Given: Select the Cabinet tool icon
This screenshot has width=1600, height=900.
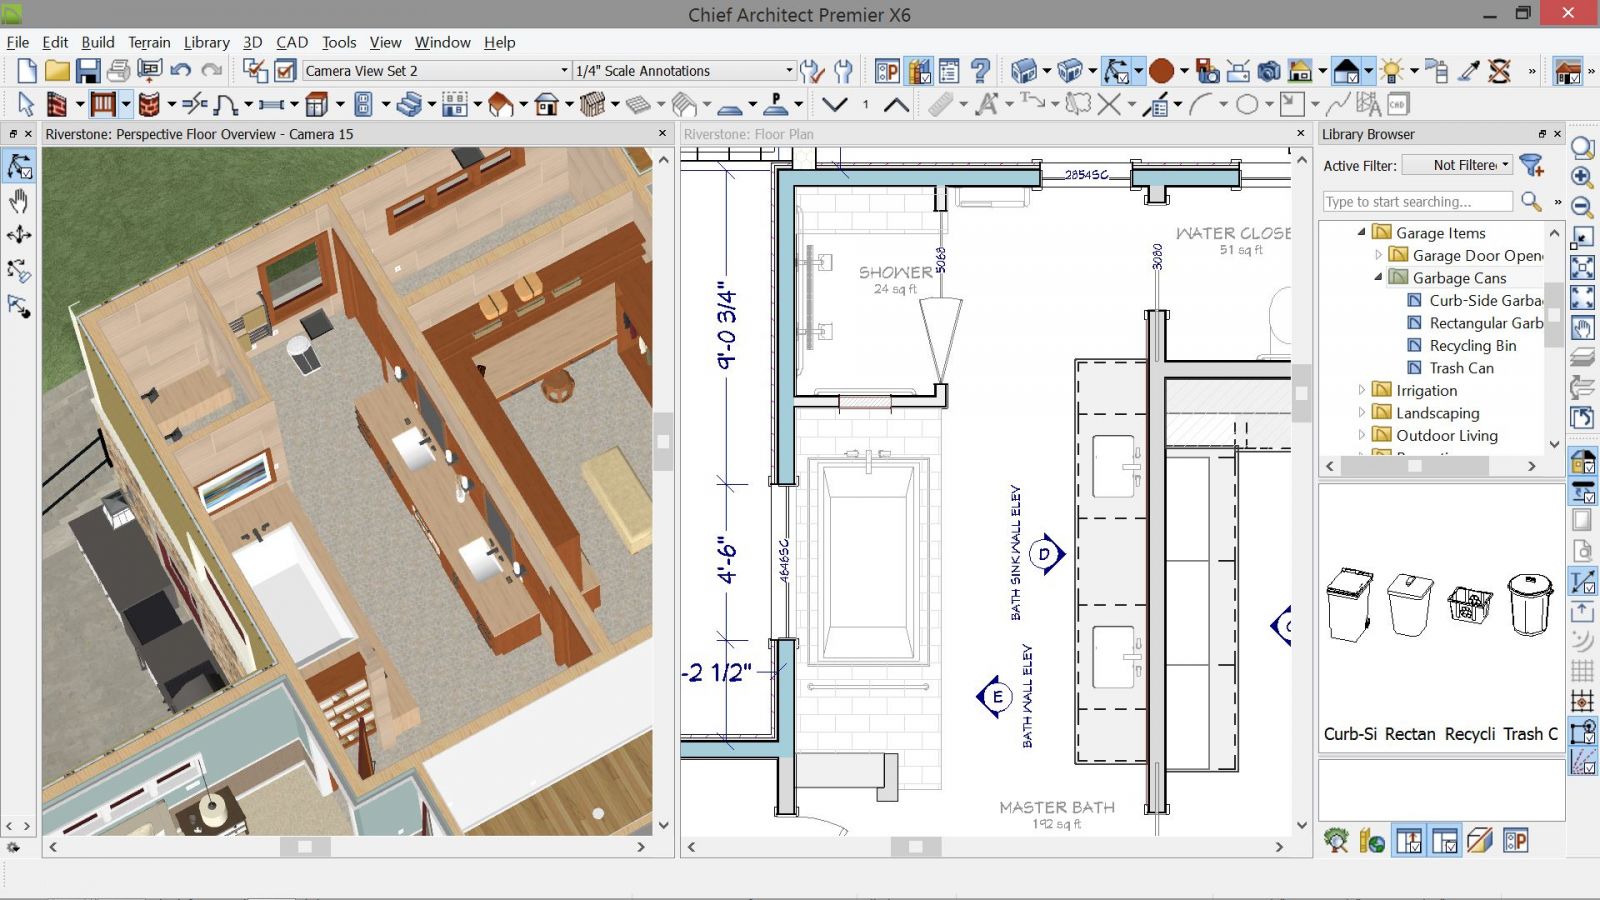Looking at the screenshot, I should [x=317, y=104].
